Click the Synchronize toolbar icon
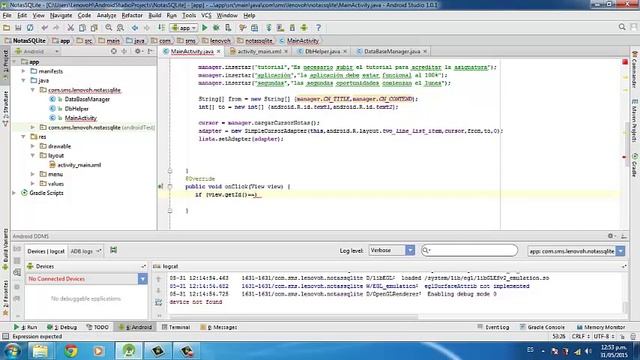The height and width of the screenshot is (360, 640). tap(30, 28)
